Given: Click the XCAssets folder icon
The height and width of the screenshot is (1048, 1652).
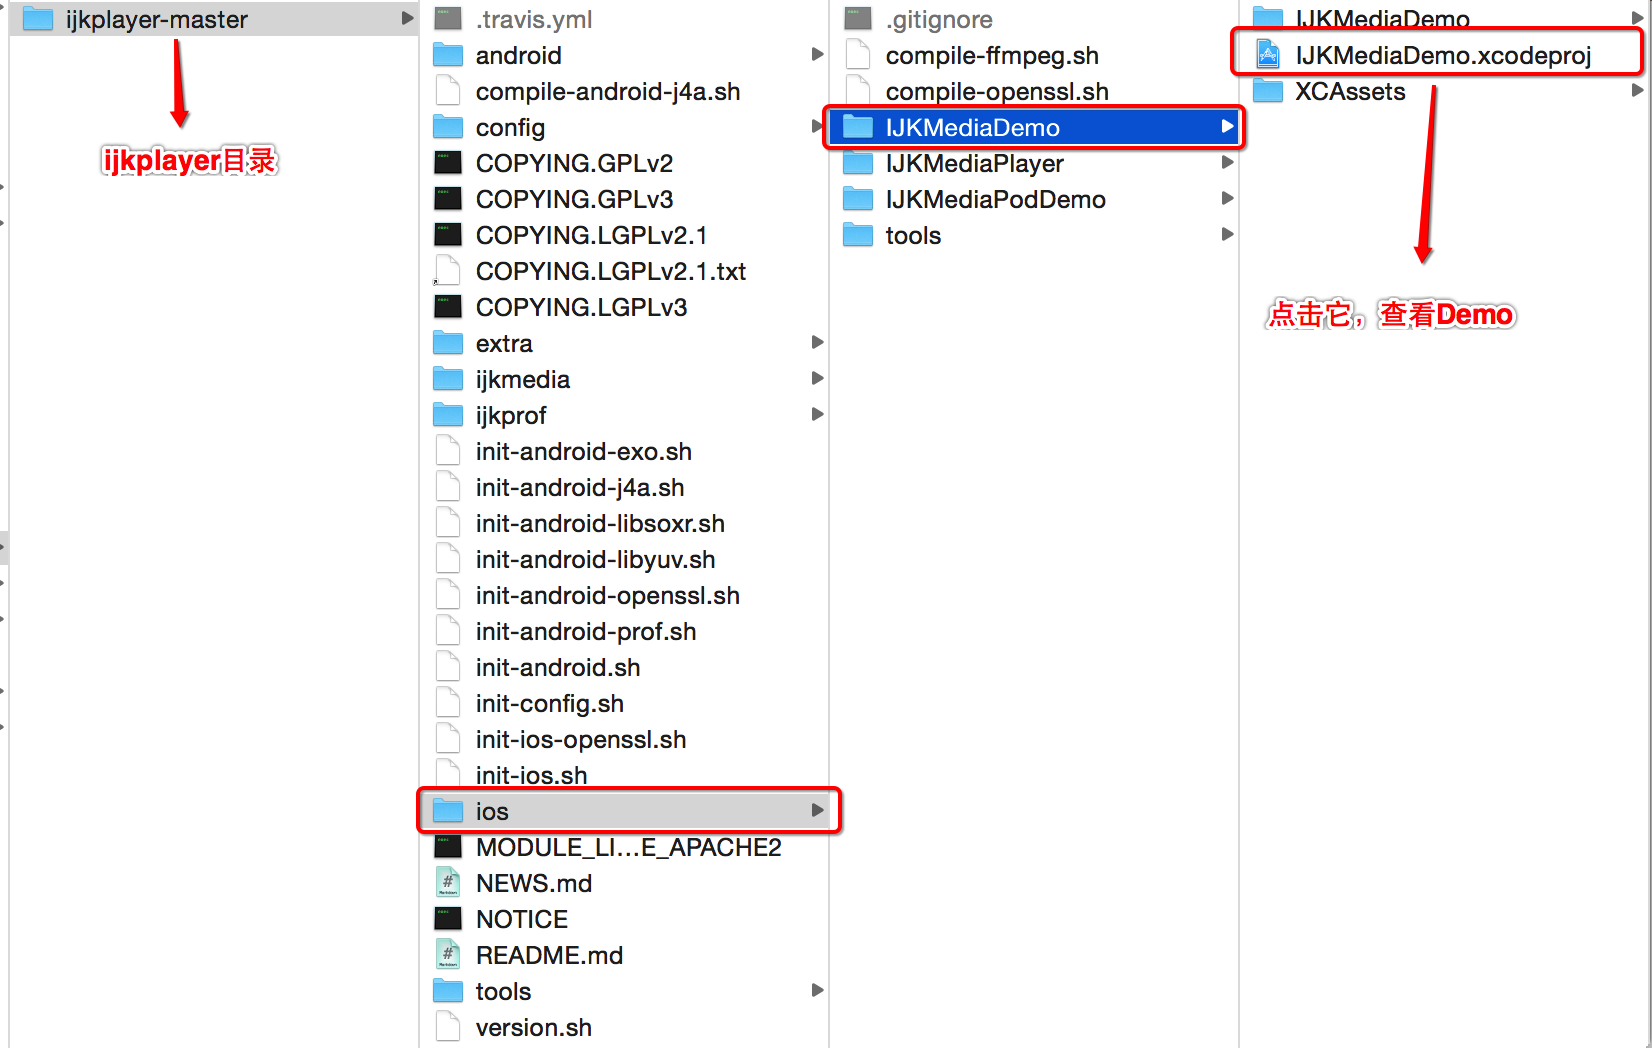Looking at the screenshot, I should pyautogui.click(x=1268, y=91).
